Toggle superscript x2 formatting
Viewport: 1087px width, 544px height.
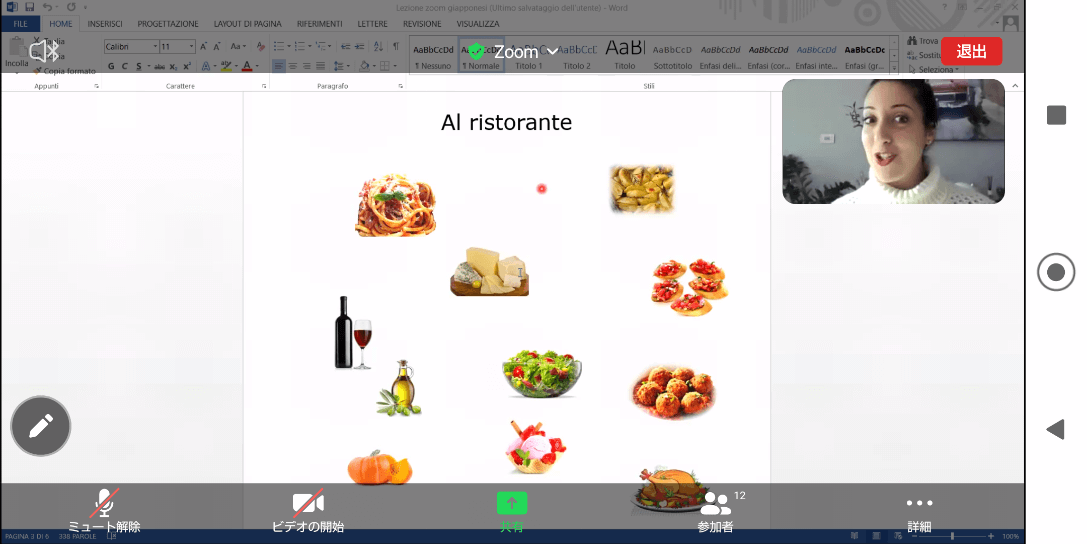(x=187, y=67)
